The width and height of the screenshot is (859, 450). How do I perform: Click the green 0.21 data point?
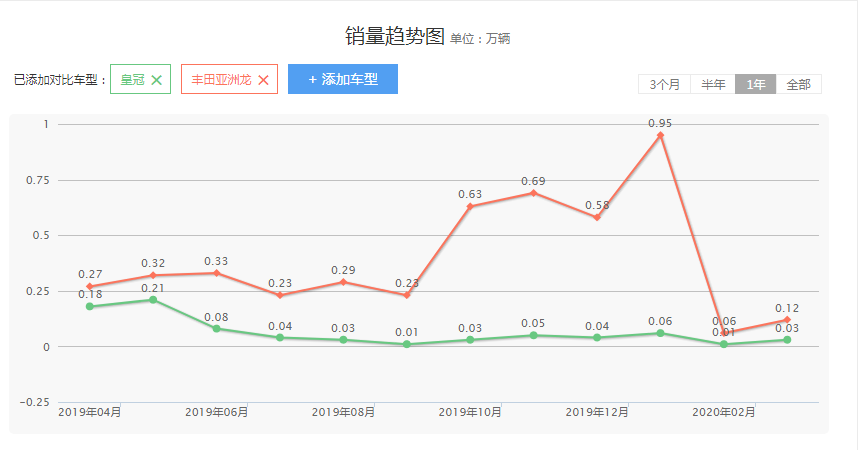click(153, 300)
